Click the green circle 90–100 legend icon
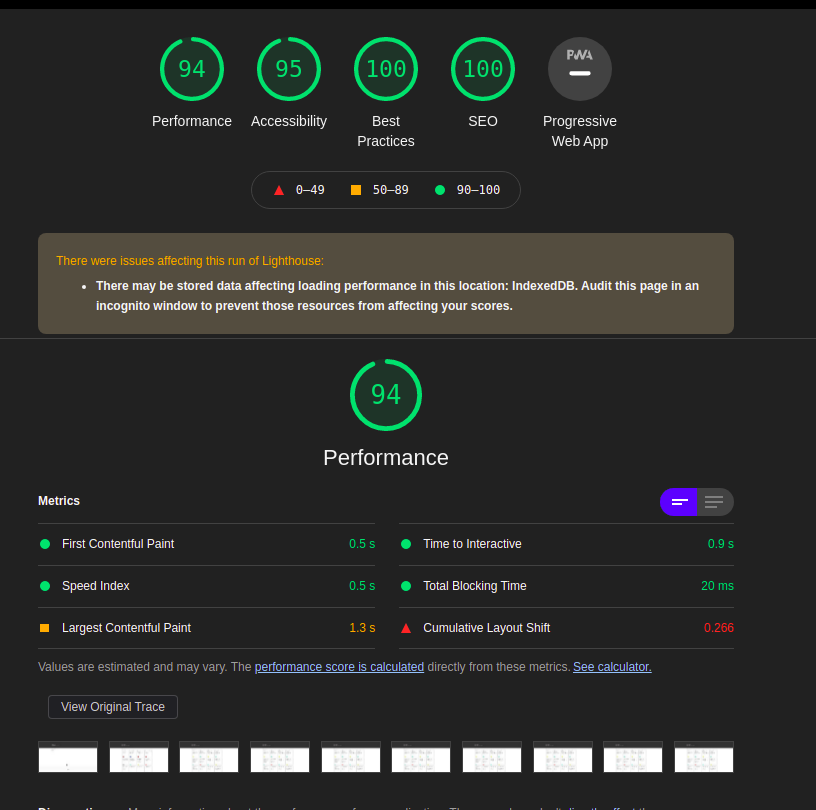 coord(440,190)
